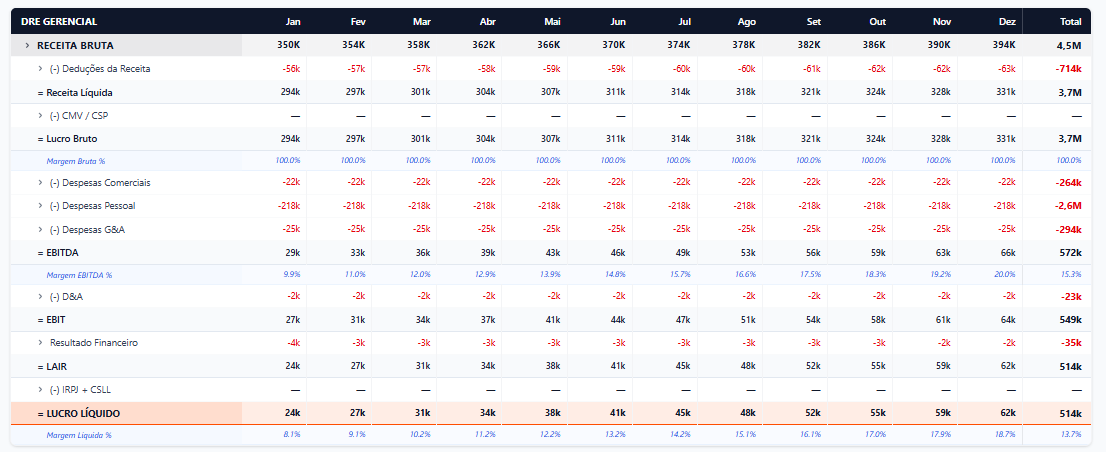The width and height of the screenshot is (1106, 452).
Task: Click the Receita Líquida total 3,7M cell
Action: [x=1069, y=92]
